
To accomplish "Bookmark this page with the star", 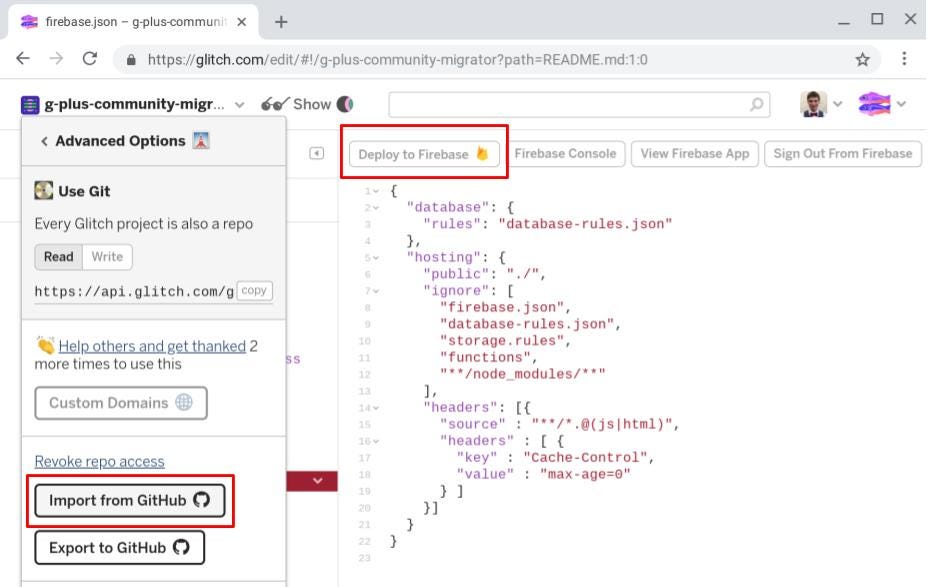I will point(862,59).
